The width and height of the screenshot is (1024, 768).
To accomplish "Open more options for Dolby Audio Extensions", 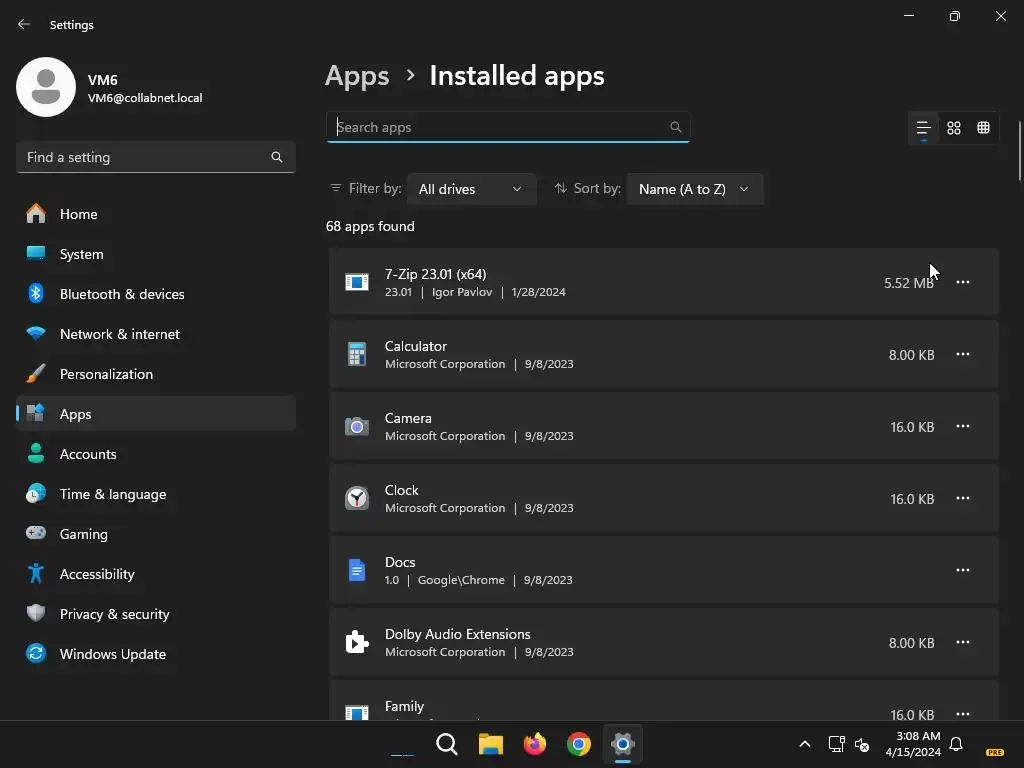I will tap(963, 642).
